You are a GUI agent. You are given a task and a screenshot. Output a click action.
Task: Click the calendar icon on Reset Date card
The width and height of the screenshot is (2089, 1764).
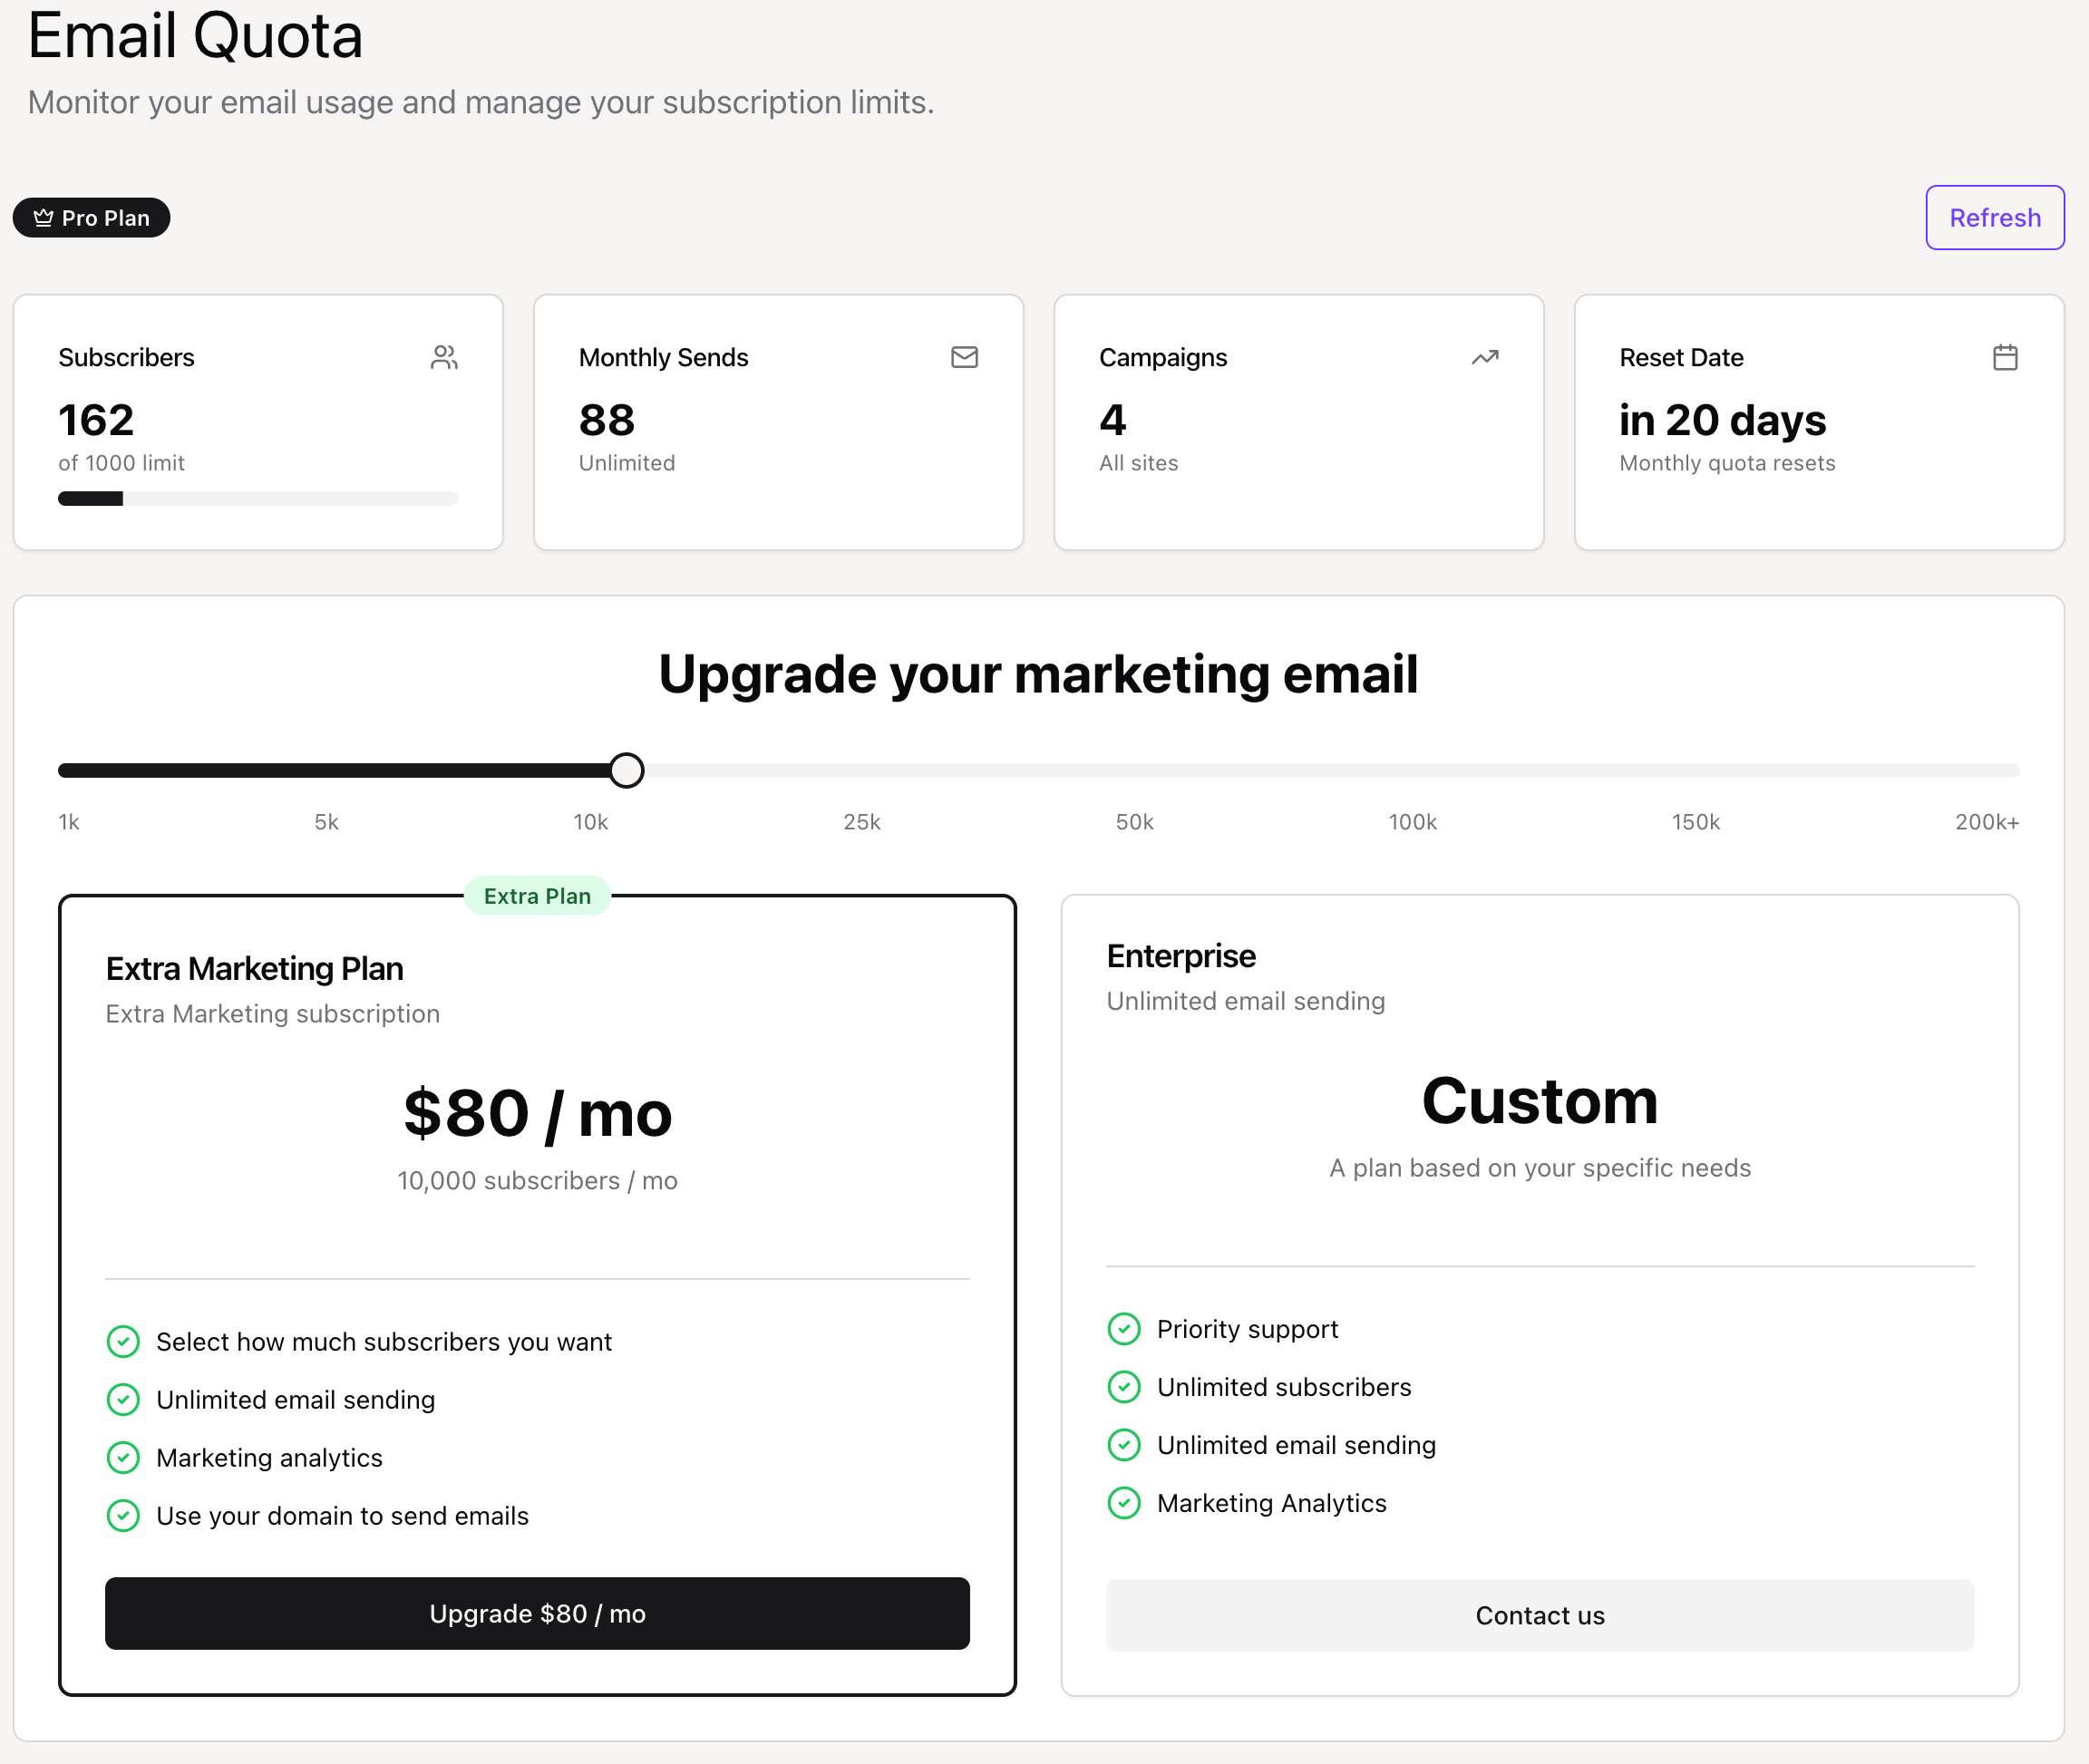[x=2006, y=356]
